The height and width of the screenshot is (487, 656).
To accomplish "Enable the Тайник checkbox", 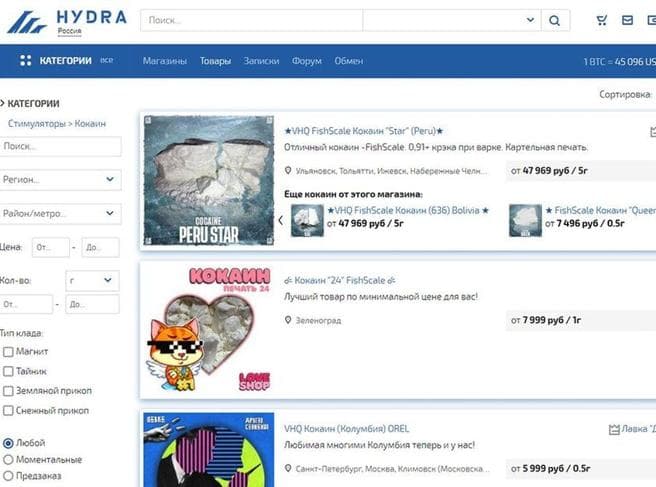I will click(x=8, y=372).
